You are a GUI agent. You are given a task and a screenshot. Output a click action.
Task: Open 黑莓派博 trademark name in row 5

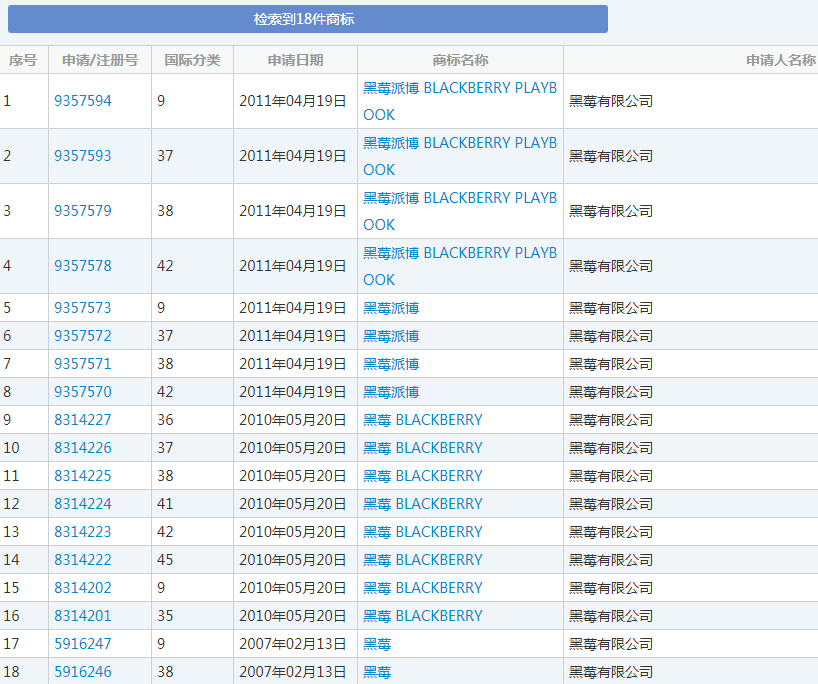click(389, 307)
